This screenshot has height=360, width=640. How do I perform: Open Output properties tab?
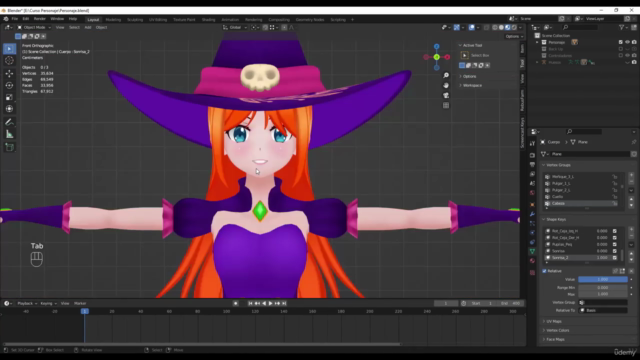[x=532, y=164]
